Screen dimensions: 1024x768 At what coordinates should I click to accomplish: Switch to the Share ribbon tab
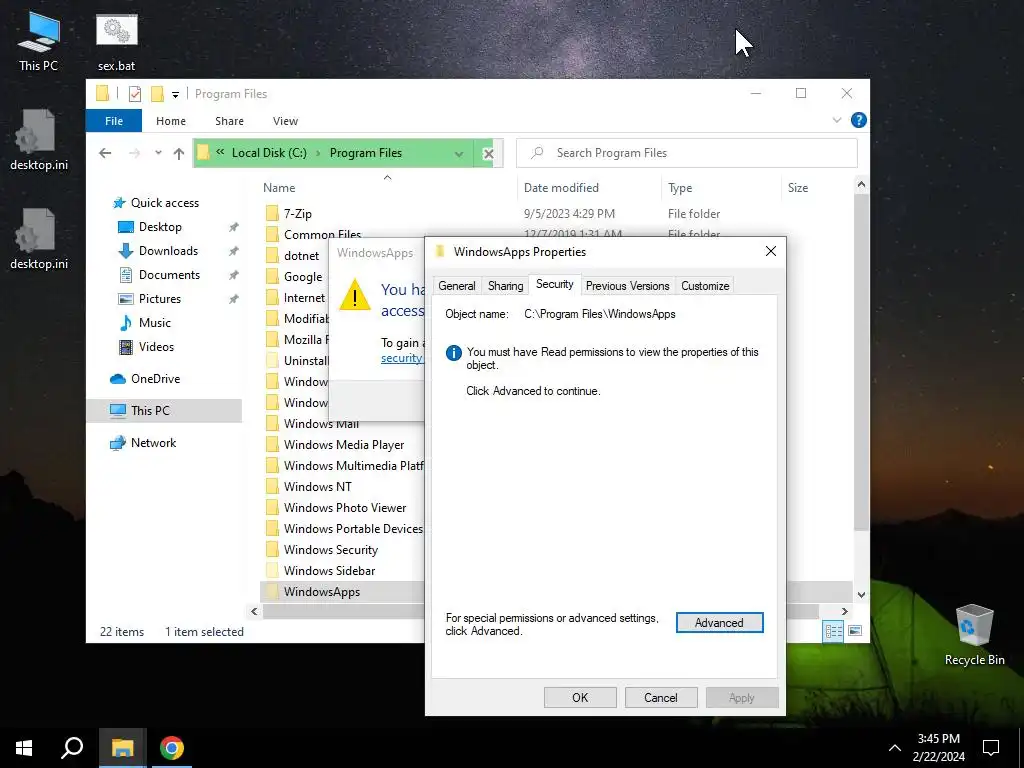(229, 121)
